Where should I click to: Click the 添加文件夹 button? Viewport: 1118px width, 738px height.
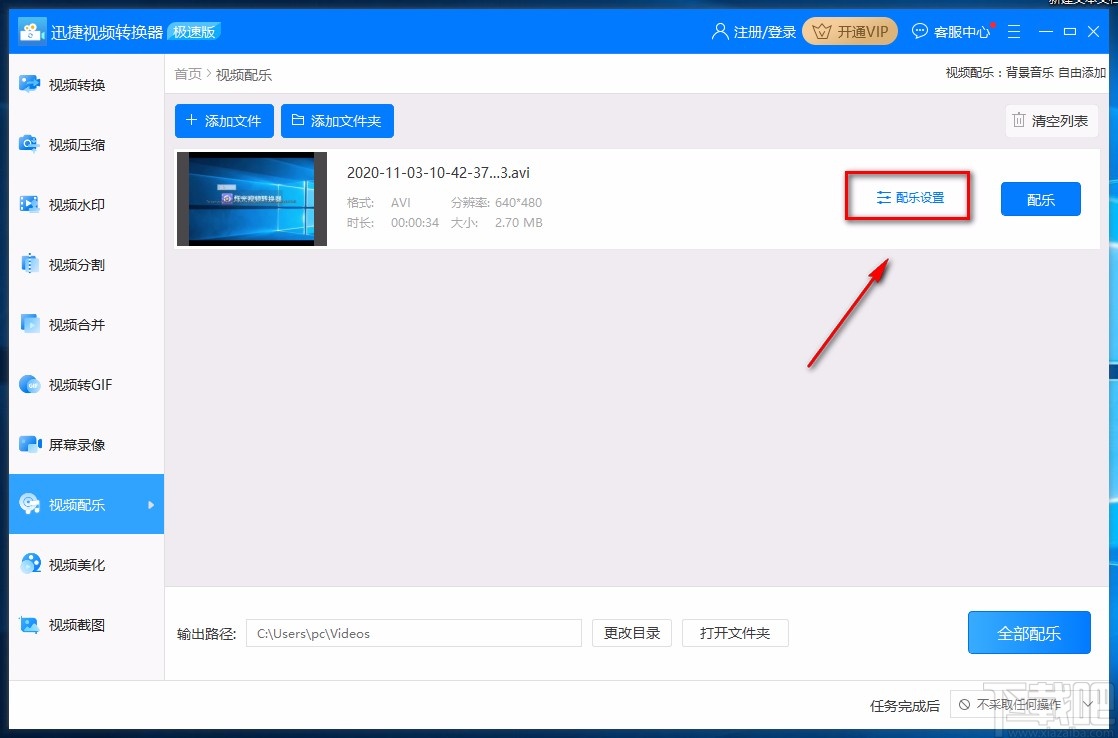tap(337, 121)
